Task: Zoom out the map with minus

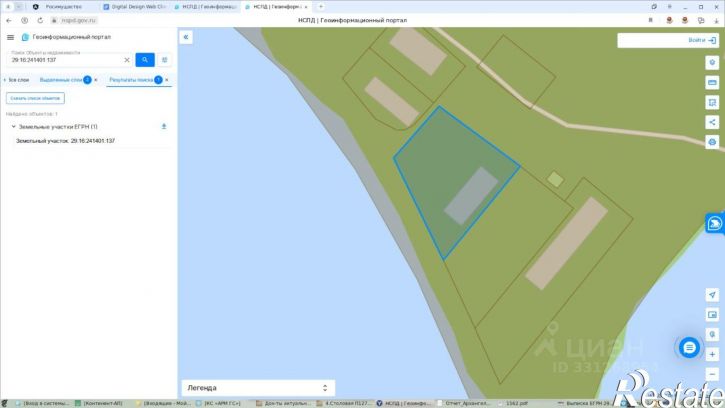Action: pos(712,374)
